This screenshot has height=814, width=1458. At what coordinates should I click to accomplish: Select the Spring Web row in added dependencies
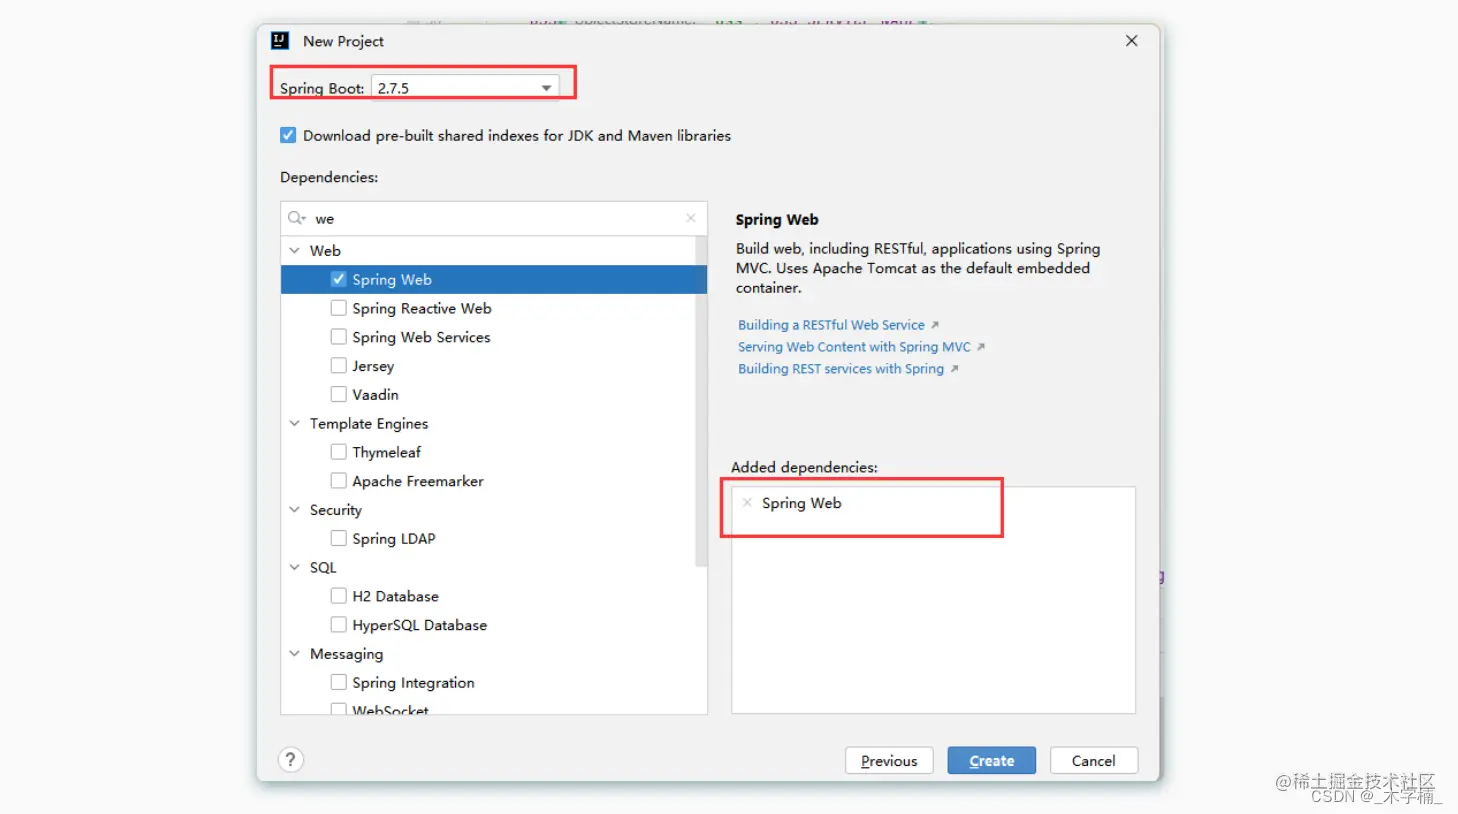(x=934, y=503)
